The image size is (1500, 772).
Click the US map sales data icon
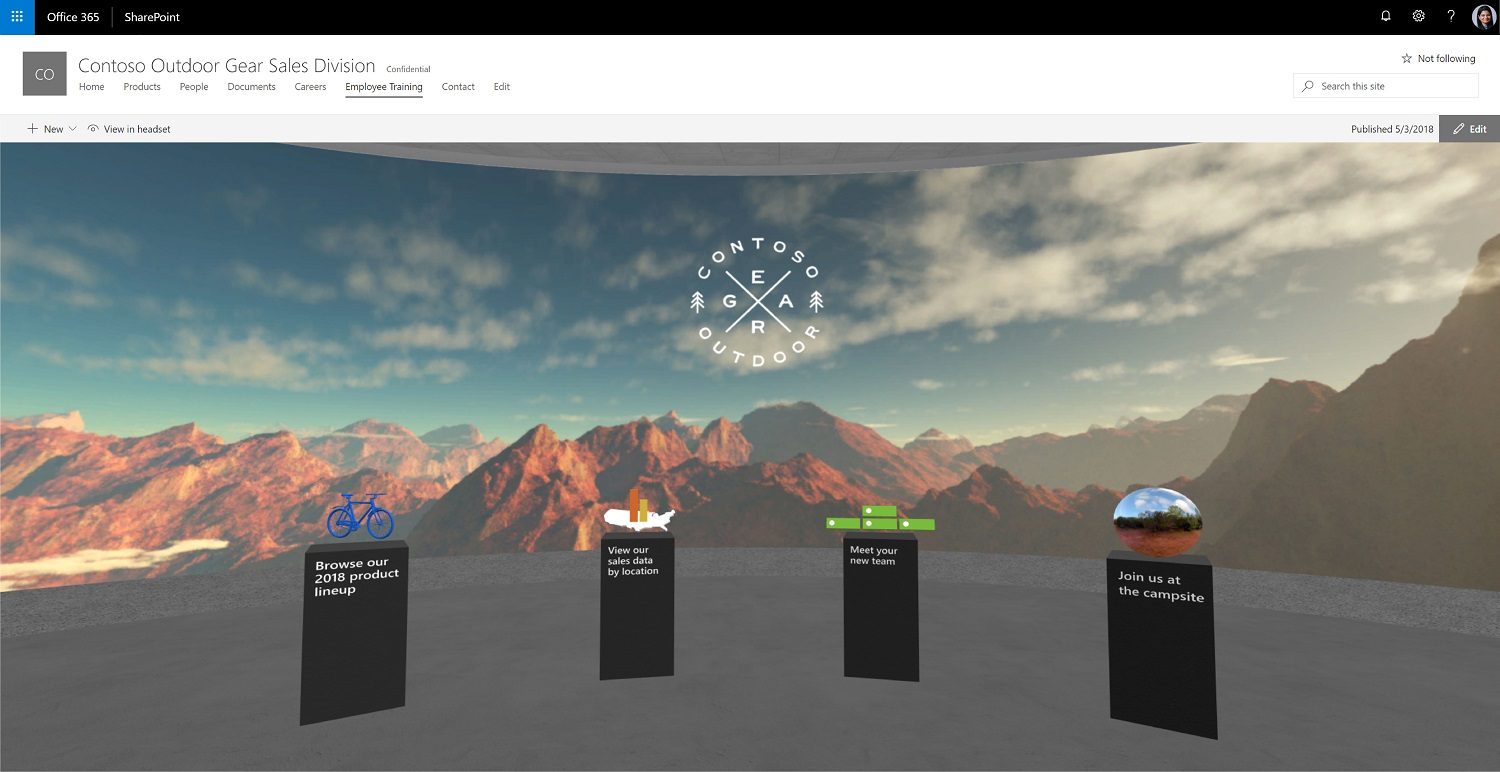pyautogui.click(x=640, y=515)
